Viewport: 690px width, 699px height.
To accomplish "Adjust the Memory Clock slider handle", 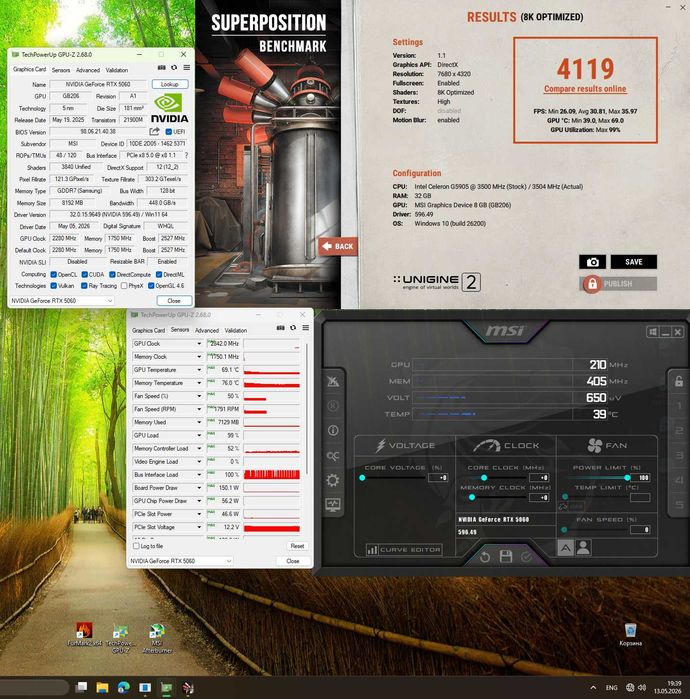I will point(472,497).
